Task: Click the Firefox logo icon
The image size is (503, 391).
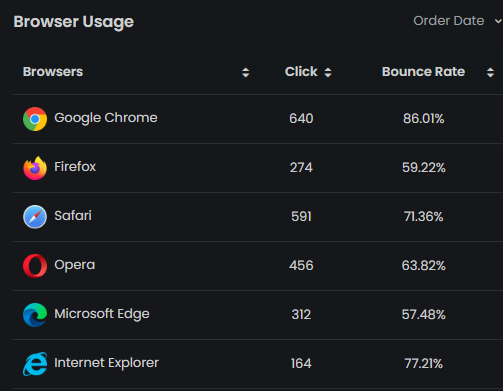Action: tap(35, 168)
